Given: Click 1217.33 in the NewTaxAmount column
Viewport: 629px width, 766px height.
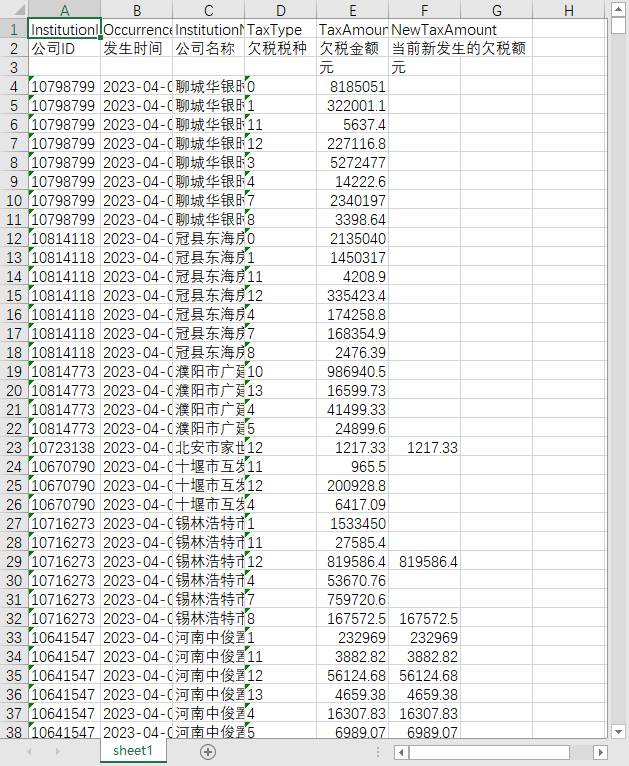Looking at the screenshot, I should [424, 447].
